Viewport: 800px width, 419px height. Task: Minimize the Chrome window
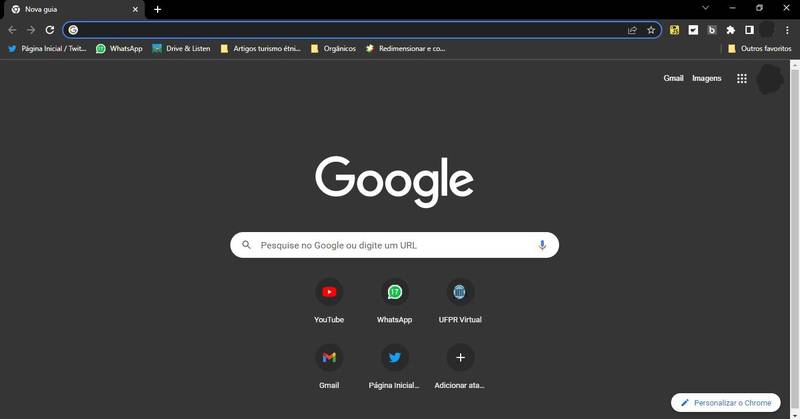coord(733,8)
